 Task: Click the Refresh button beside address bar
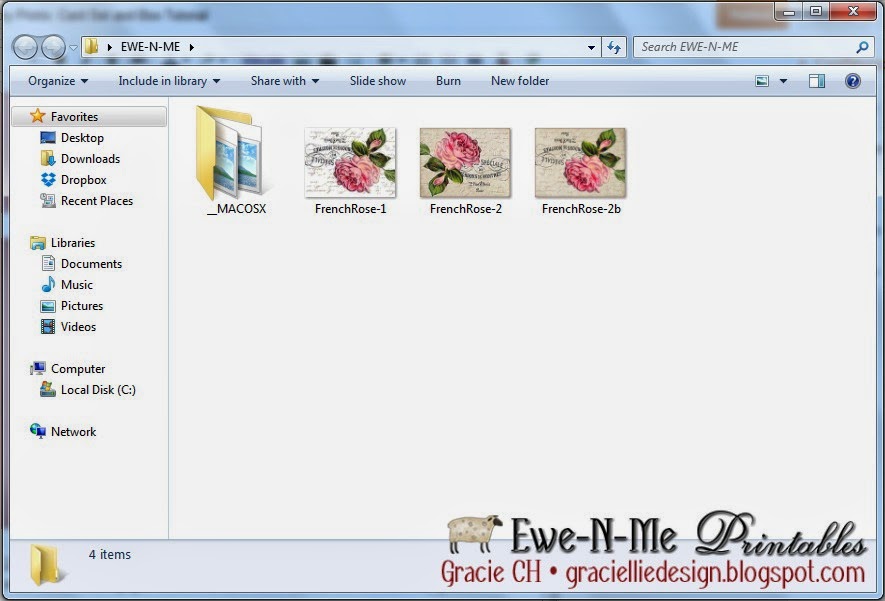(615, 47)
